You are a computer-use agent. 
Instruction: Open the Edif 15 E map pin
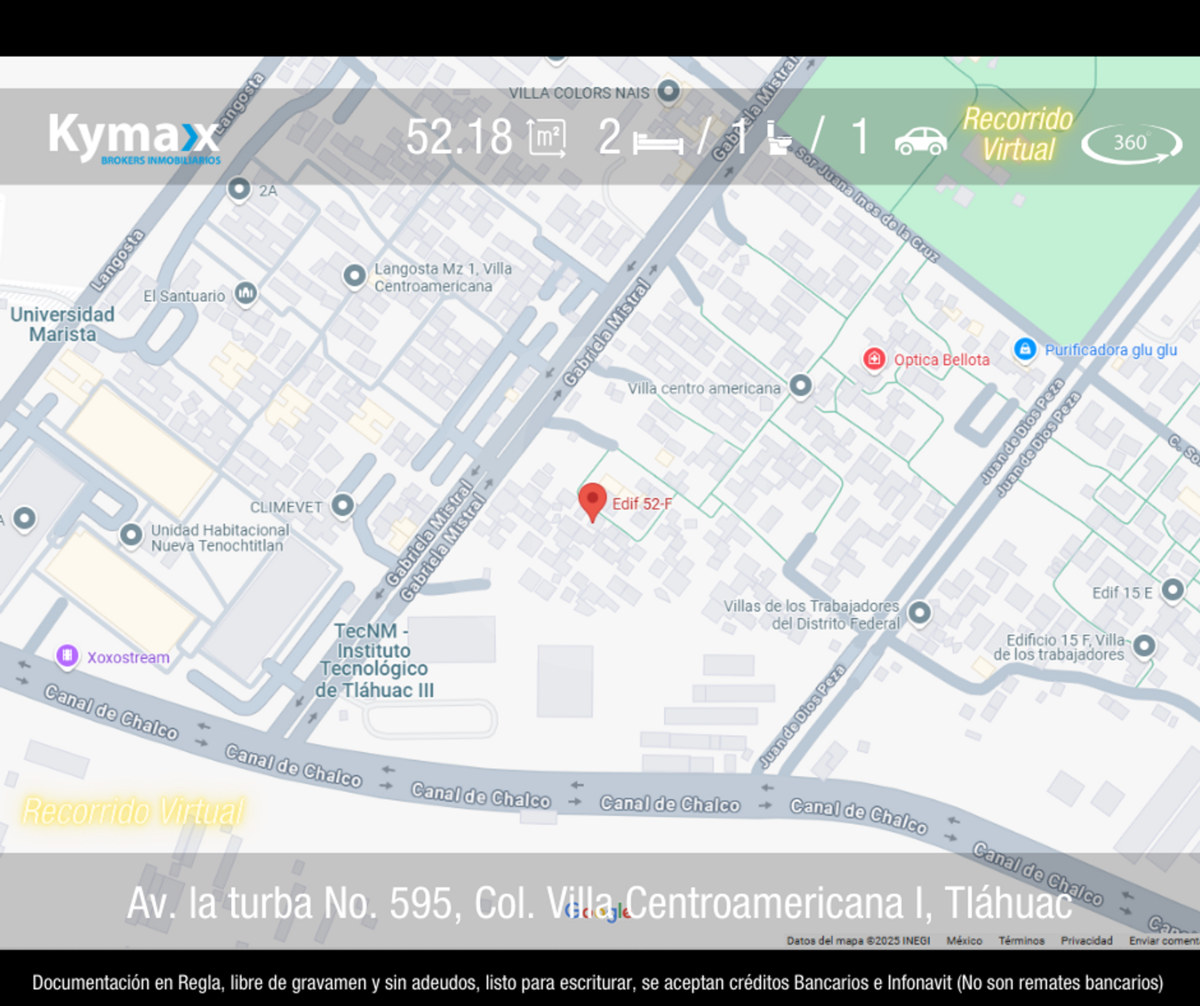point(1171,592)
